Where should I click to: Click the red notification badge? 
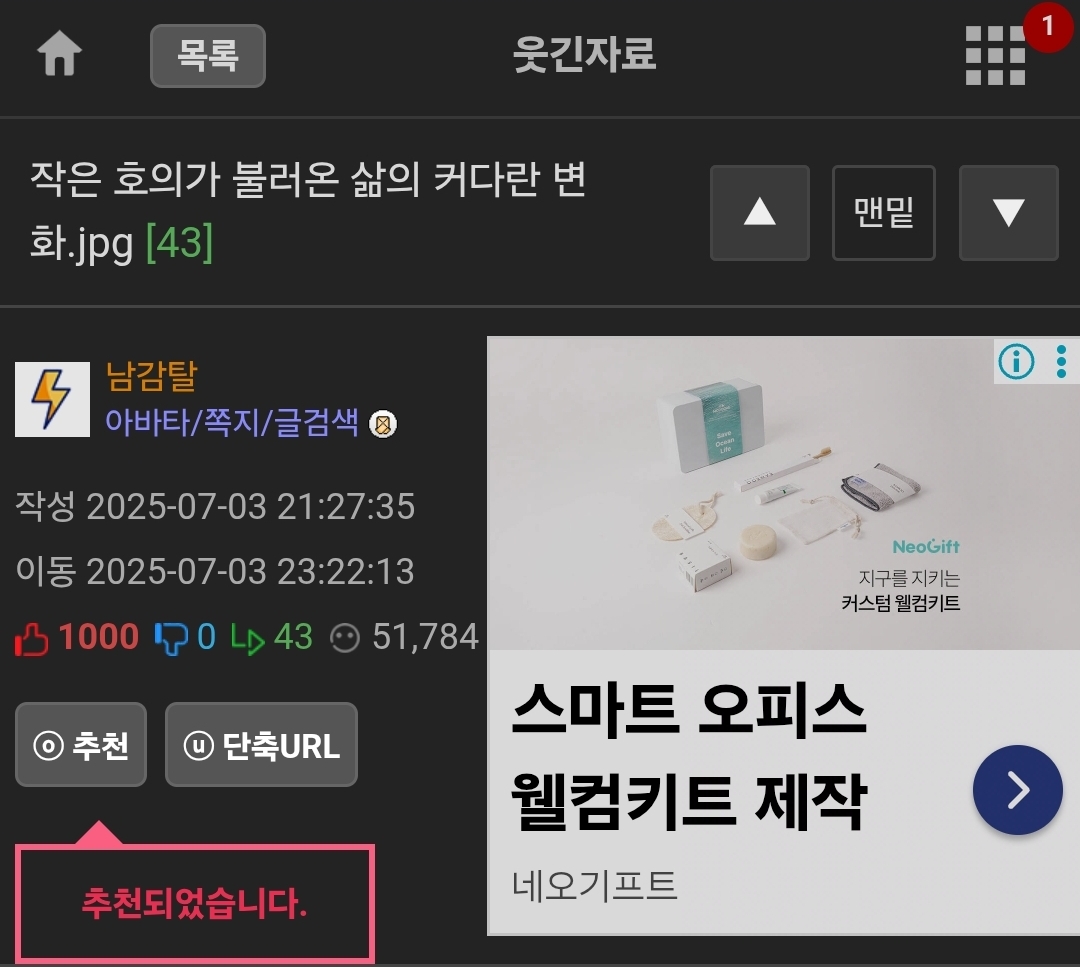click(1048, 27)
